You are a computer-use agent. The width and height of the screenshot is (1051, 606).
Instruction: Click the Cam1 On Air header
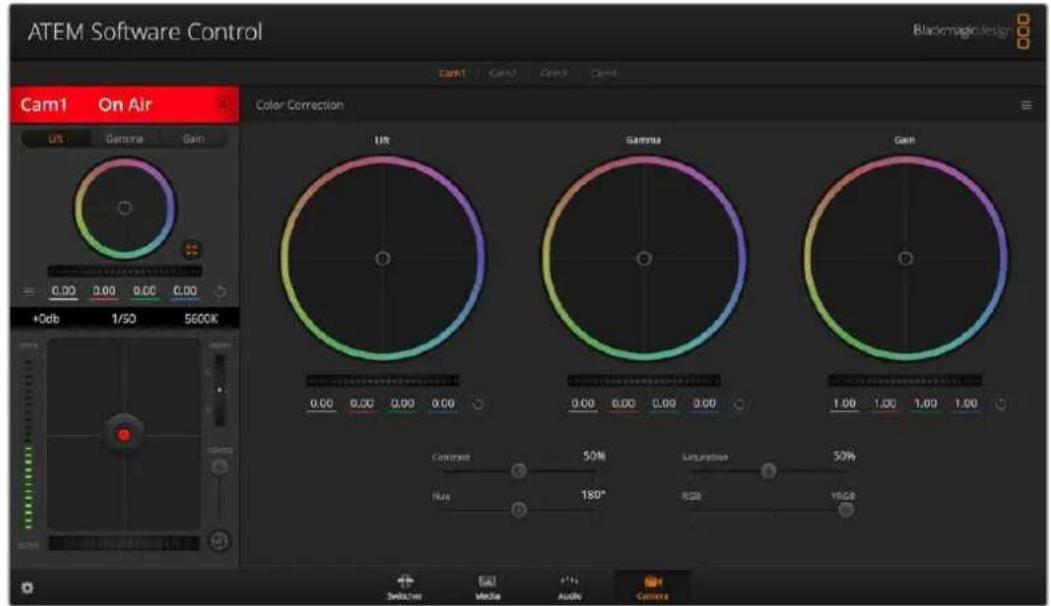pos(124,105)
